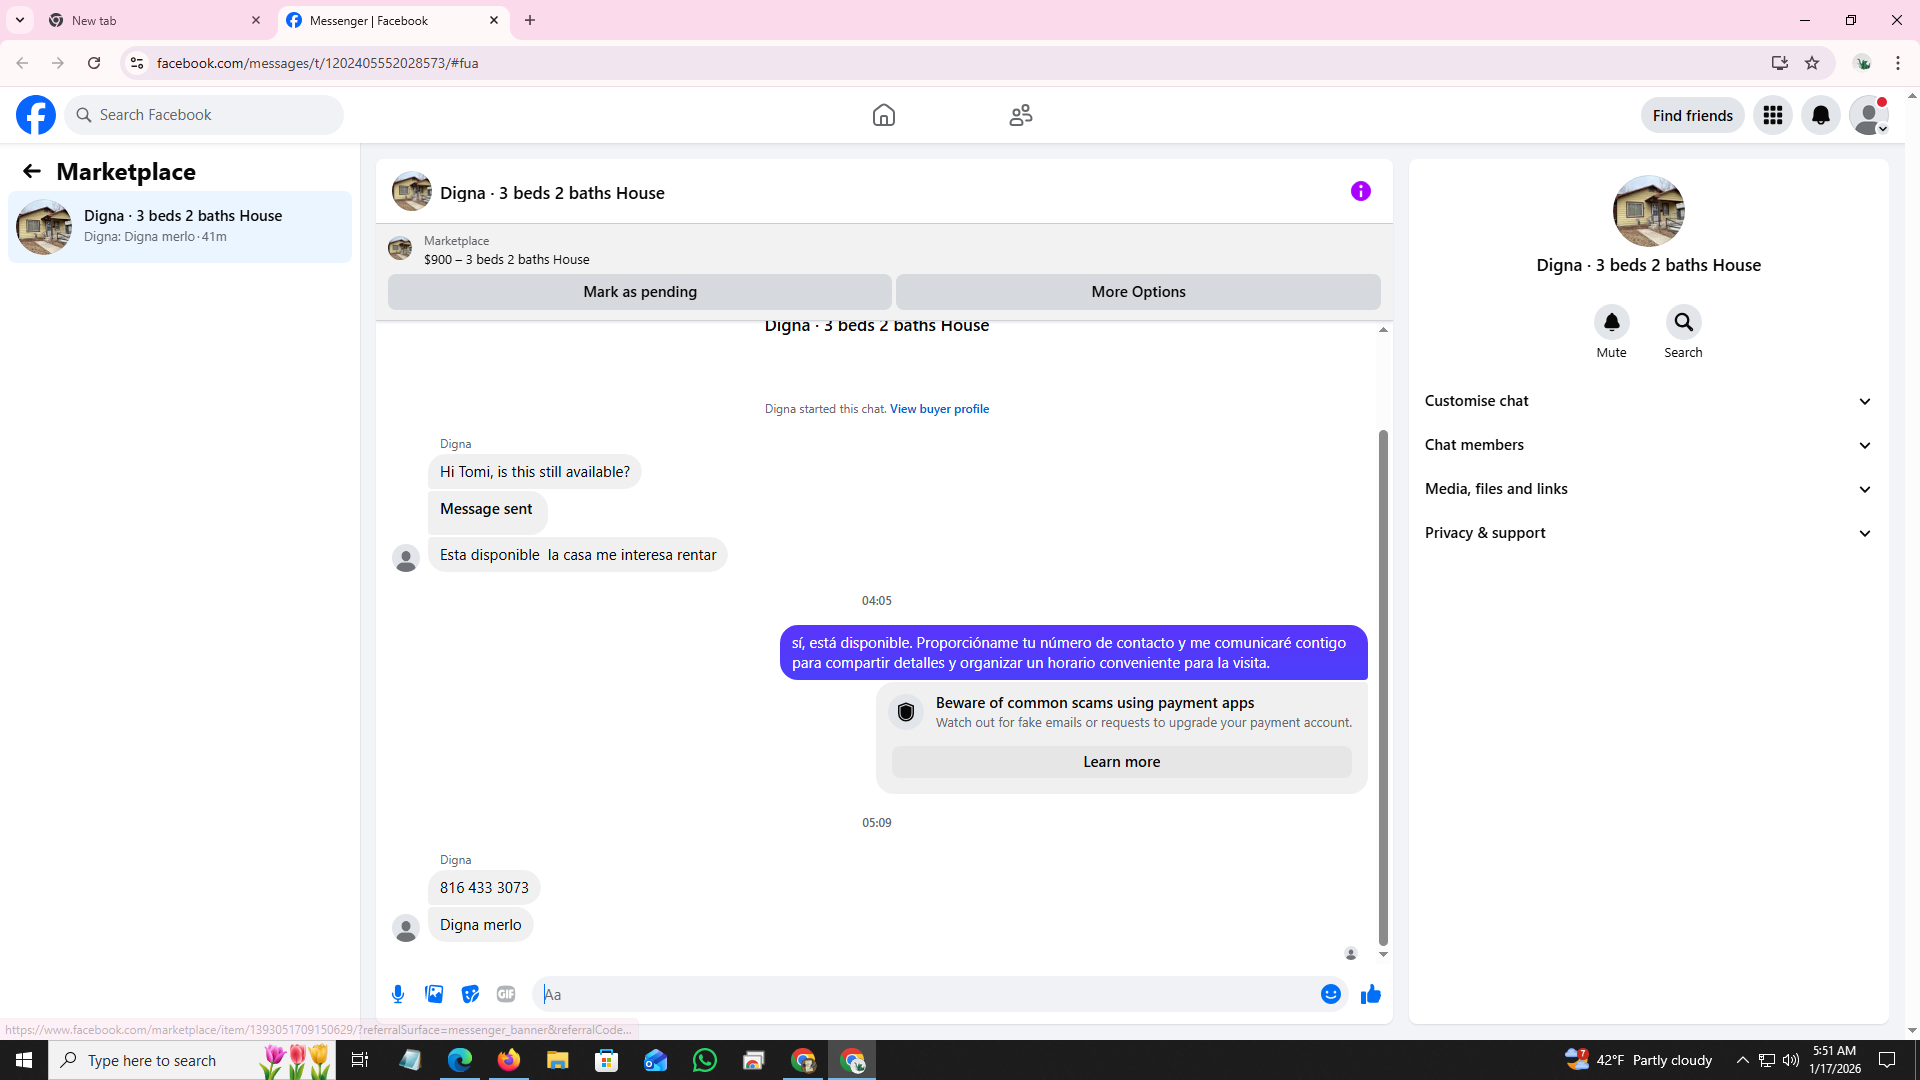Screen dimensions: 1920x1080
Task: Attach a photo with image icon
Action: pyautogui.click(x=434, y=994)
